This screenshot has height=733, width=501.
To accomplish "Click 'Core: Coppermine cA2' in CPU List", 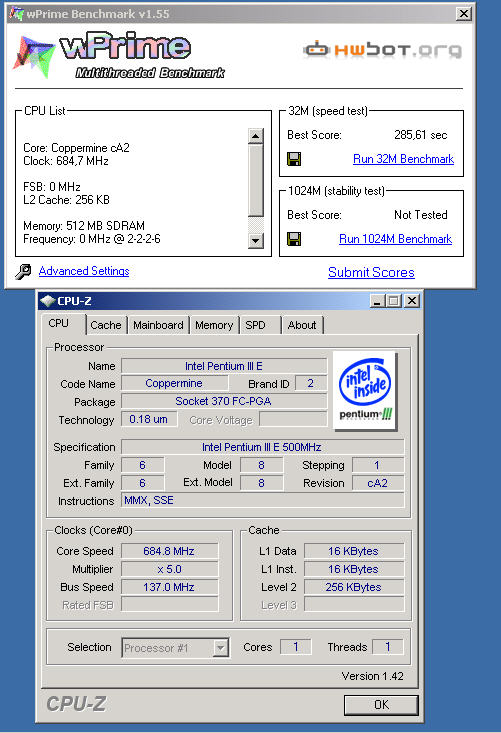I will pyautogui.click(x=76, y=148).
